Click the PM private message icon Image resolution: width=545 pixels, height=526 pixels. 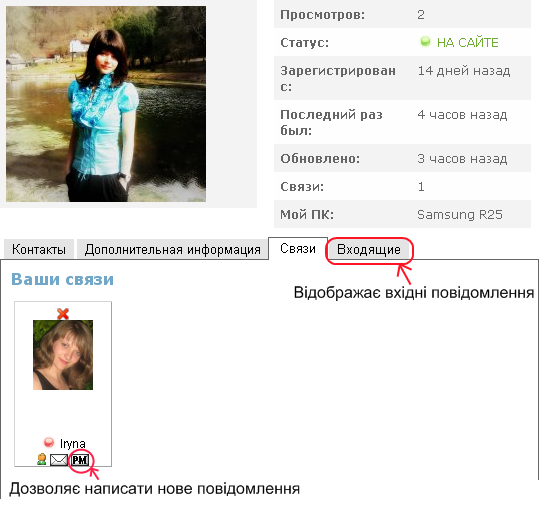coord(80,460)
